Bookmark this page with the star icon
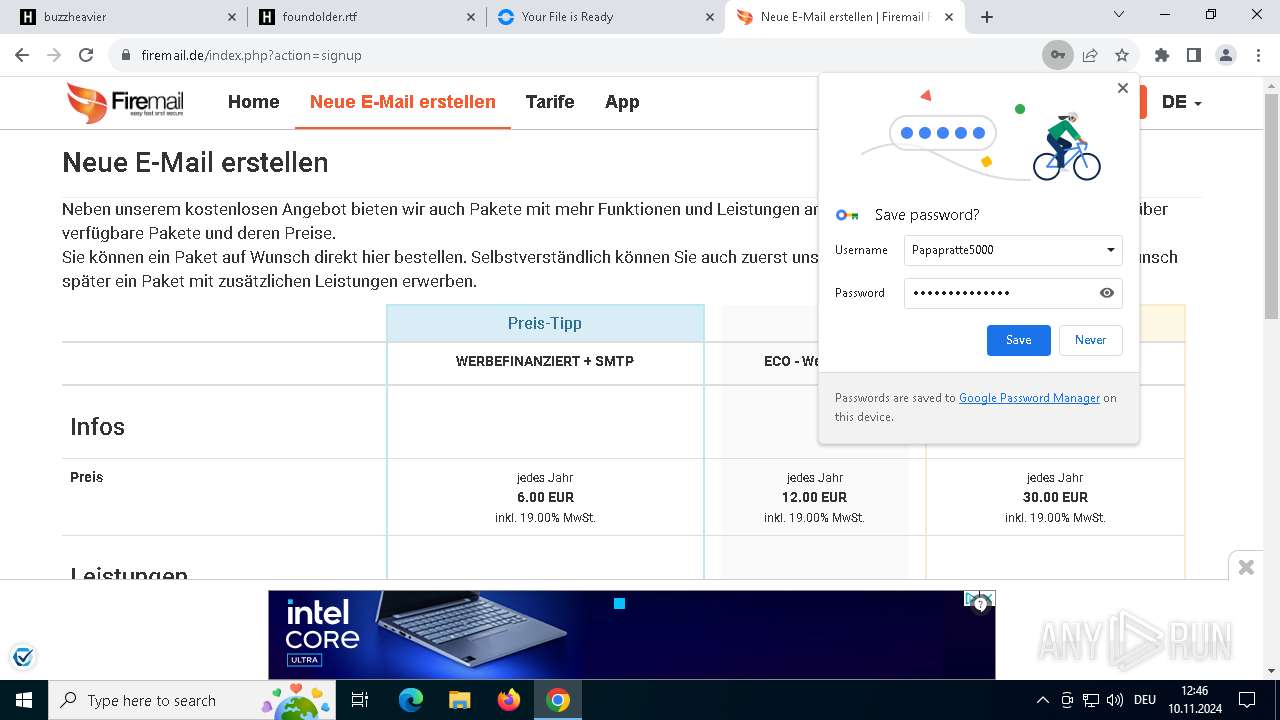 (x=1122, y=55)
